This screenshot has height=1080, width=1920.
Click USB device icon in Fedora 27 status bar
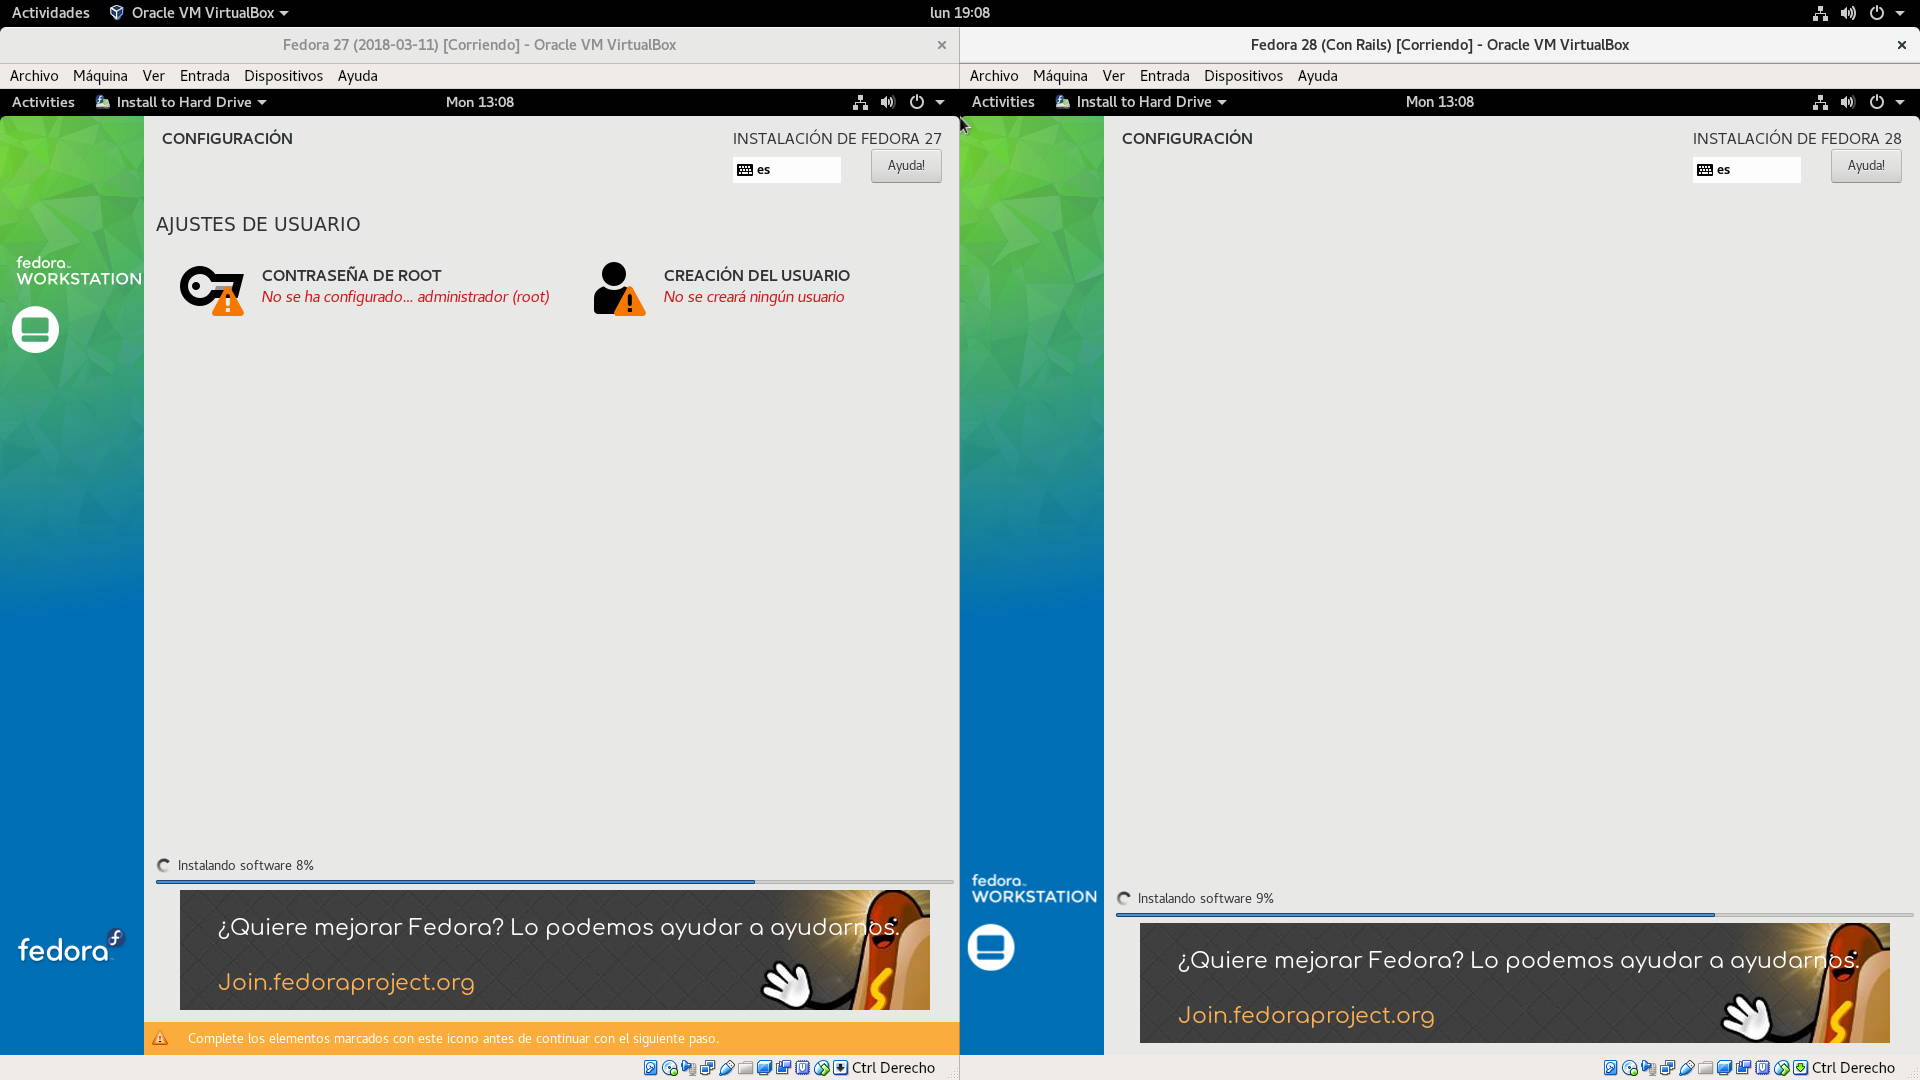coord(727,1068)
